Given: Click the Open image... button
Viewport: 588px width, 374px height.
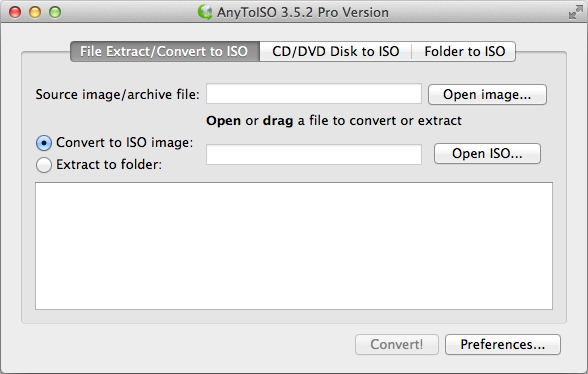Looking at the screenshot, I should [487, 95].
